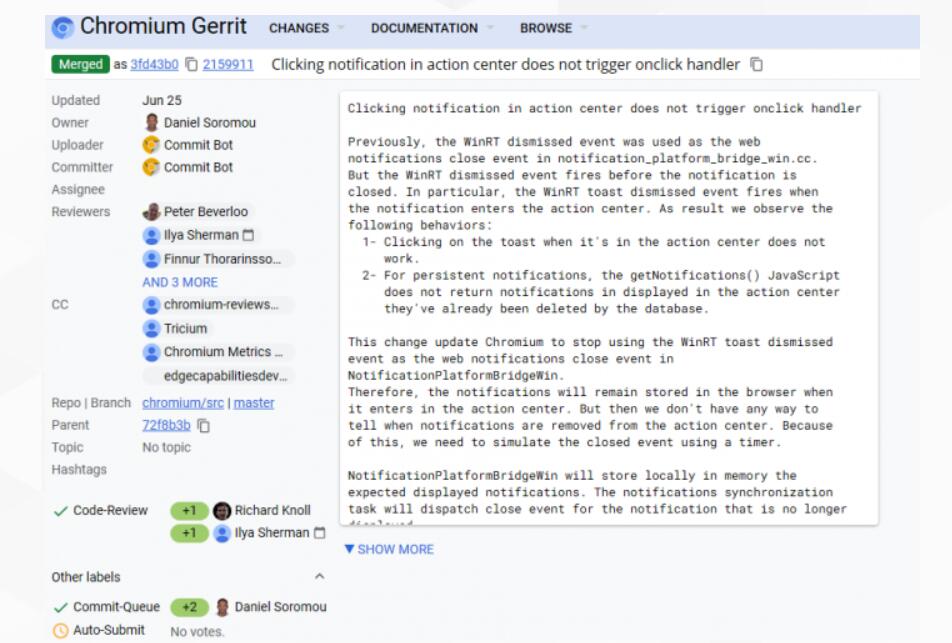This screenshot has height=643, width=952.
Task: Select the 'Jun 25' updated date
Action: click(162, 100)
